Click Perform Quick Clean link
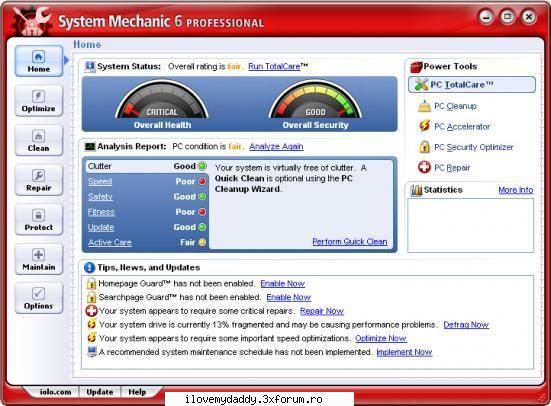551x406 pixels. [350, 241]
